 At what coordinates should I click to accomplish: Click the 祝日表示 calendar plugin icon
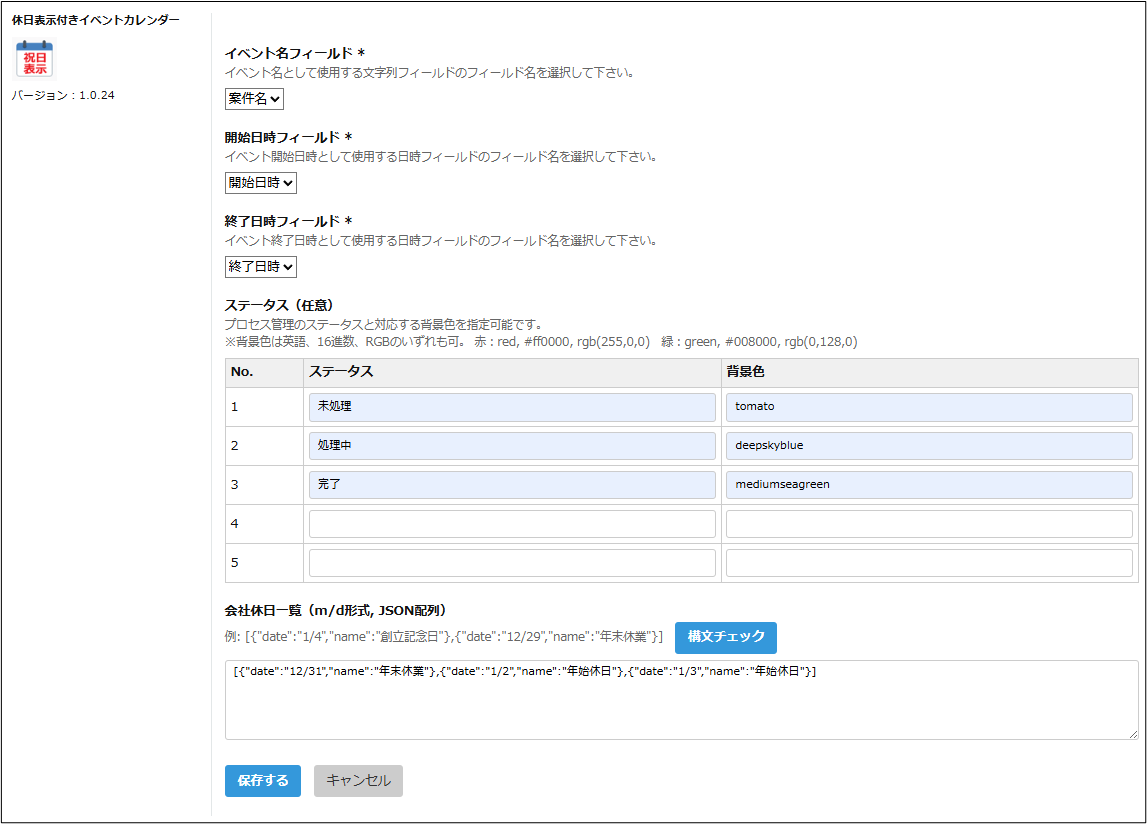(35, 60)
